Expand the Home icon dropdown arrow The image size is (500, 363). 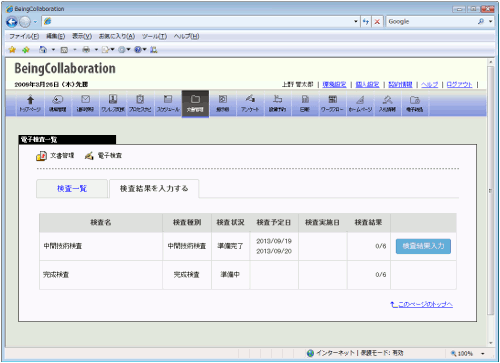click(53, 50)
